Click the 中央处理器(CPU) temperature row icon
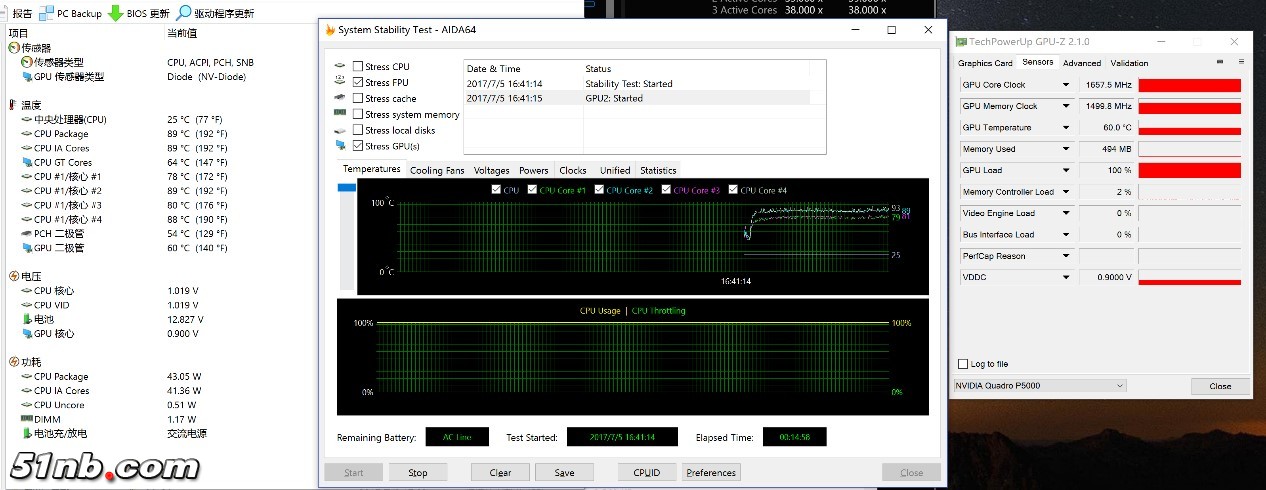Viewport: 1266px width, 490px height. [x=26, y=119]
